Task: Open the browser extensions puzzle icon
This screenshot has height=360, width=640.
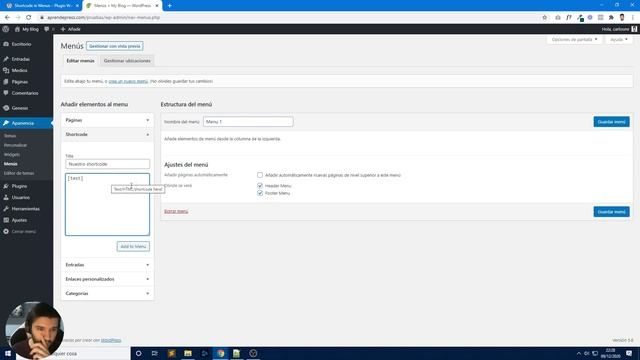Action: coord(611,18)
